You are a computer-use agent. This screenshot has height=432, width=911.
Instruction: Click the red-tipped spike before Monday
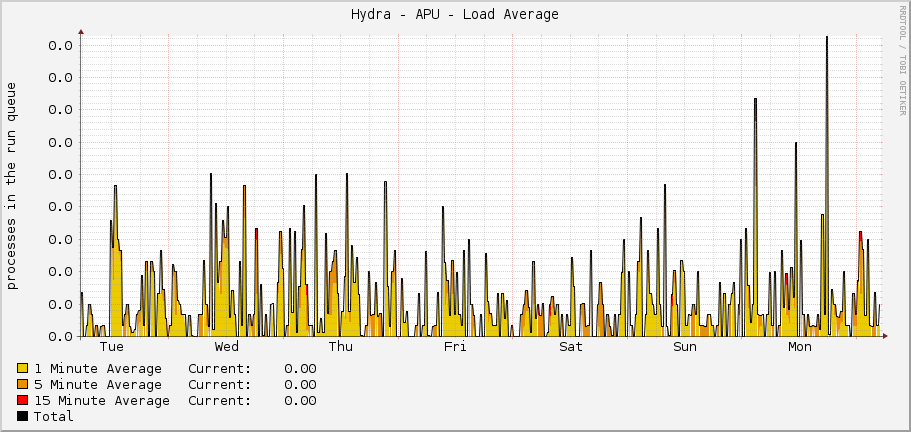755,215
